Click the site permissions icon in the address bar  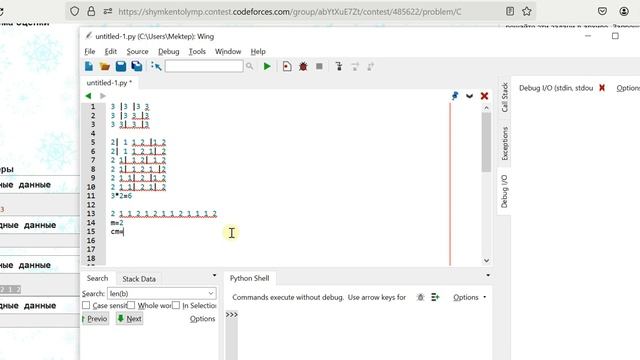click(108, 11)
